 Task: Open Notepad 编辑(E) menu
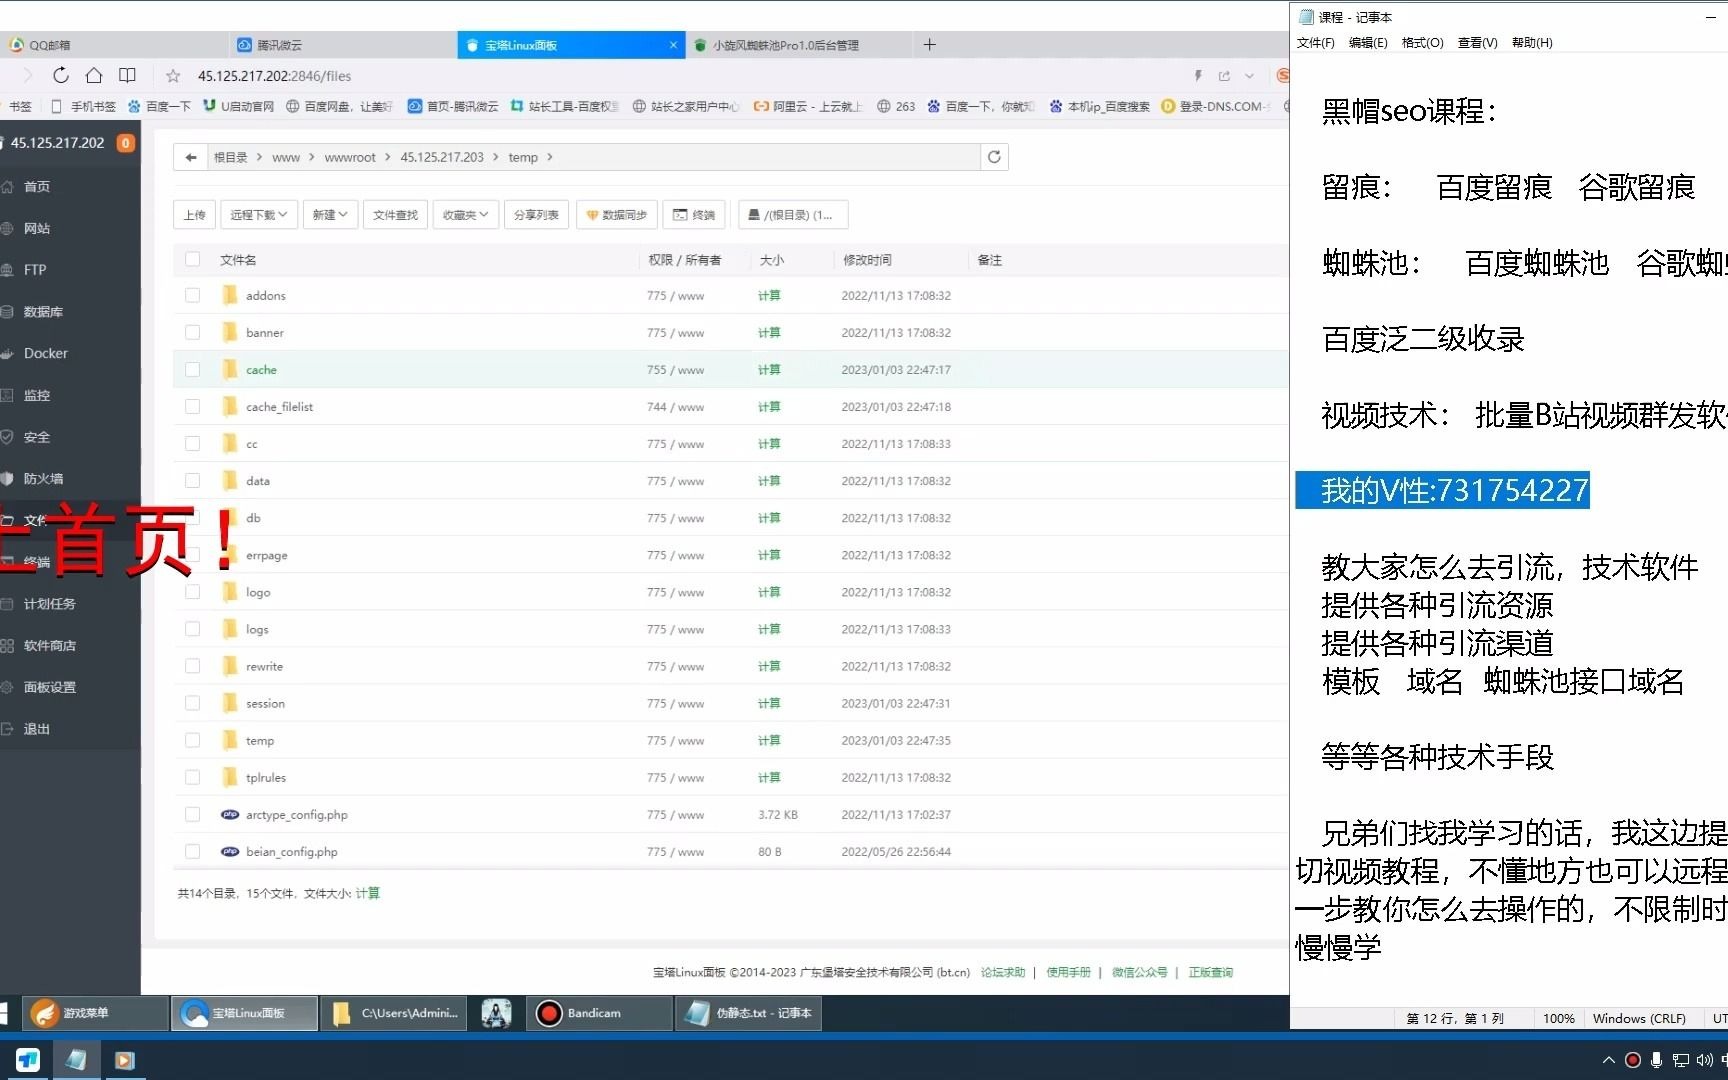click(x=1368, y=42)
